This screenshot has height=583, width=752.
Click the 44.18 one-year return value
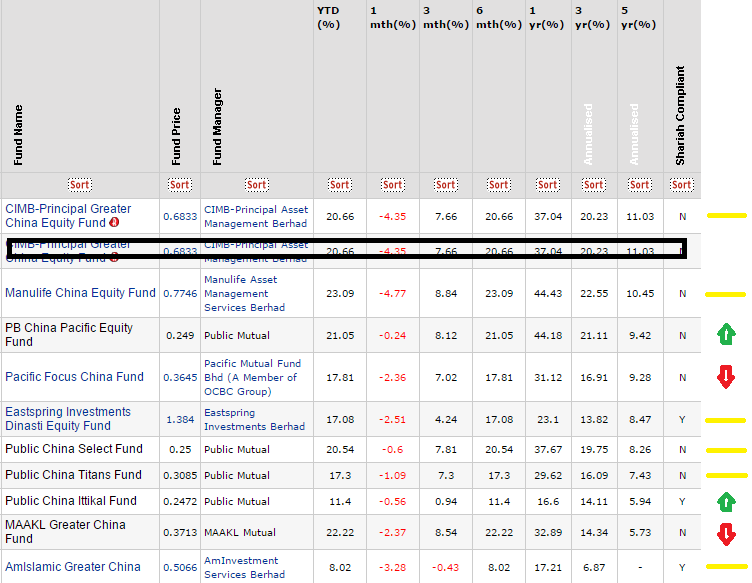tap(548, 336)
